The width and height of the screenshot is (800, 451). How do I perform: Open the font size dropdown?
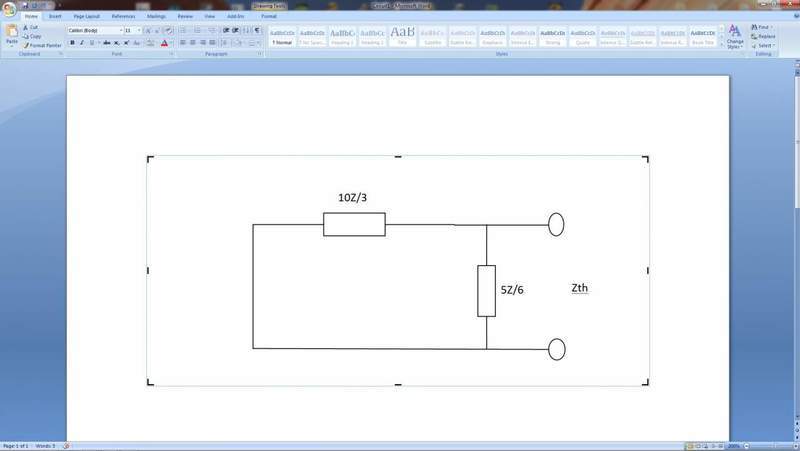coord(140,31)
